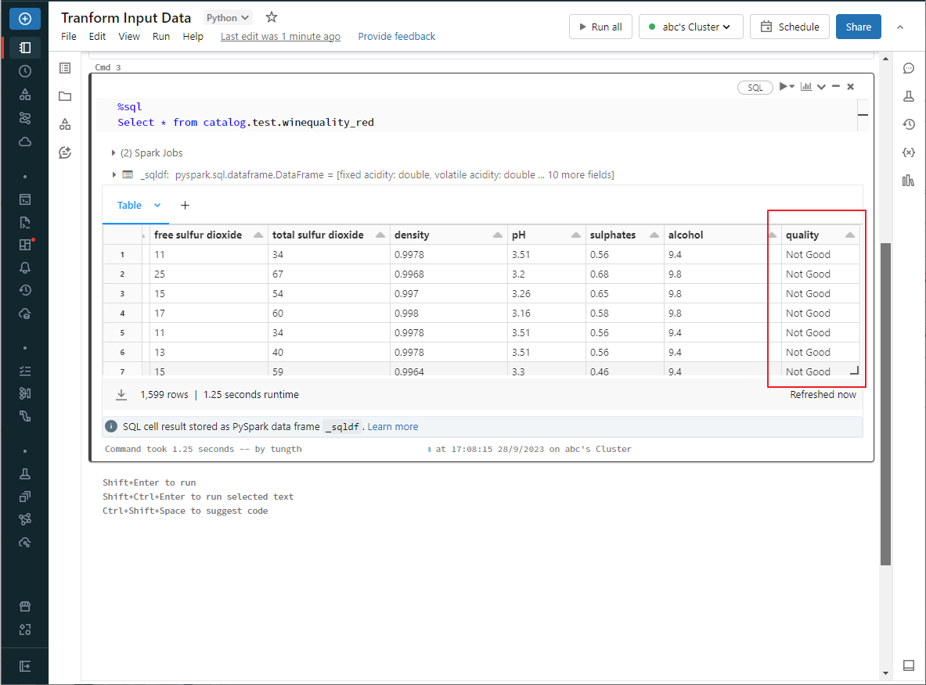Viewport: 926px width, 685px height.
Task: Click the Learn more link
Action: tap(392, 427)
